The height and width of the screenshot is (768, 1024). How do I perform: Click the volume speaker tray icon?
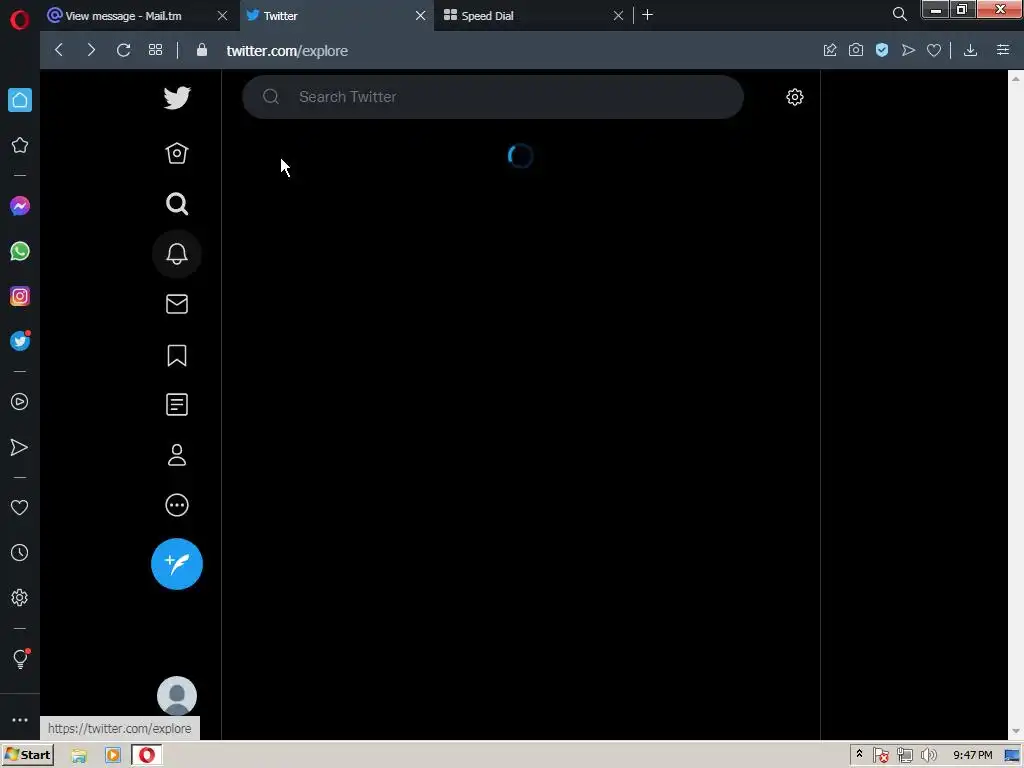point(929,756)
